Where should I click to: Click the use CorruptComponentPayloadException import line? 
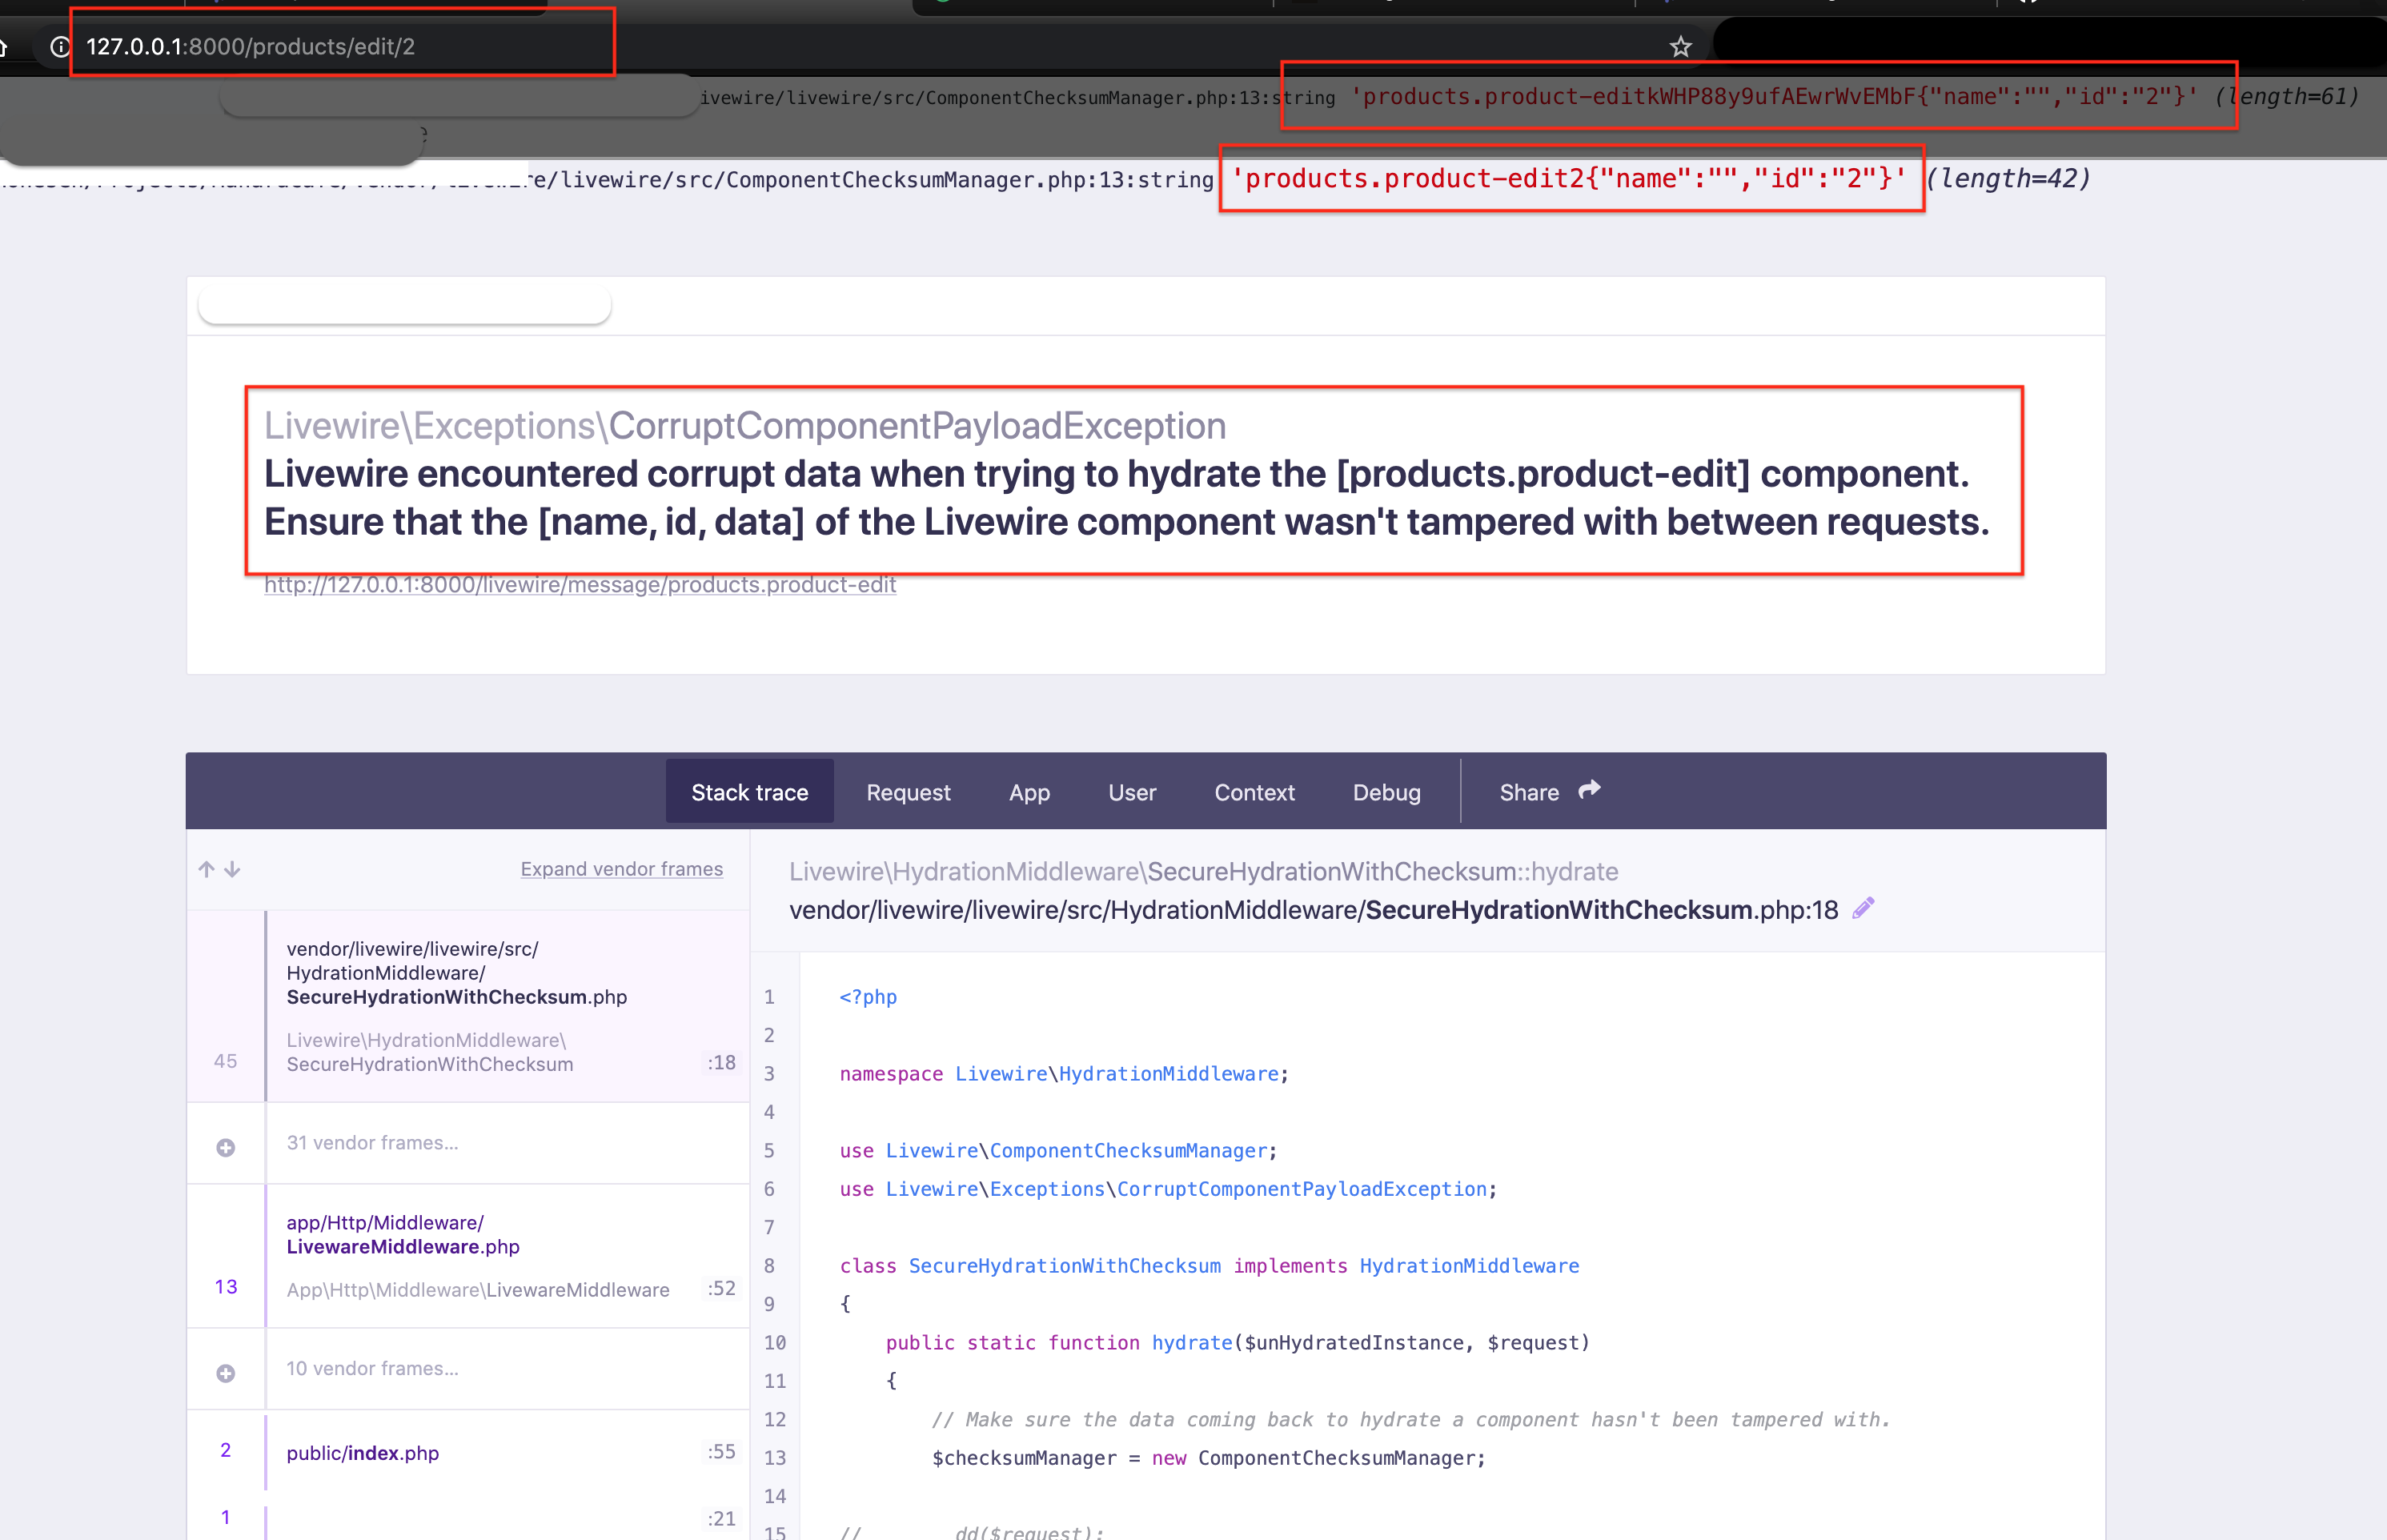(x=1168, y=1189)
